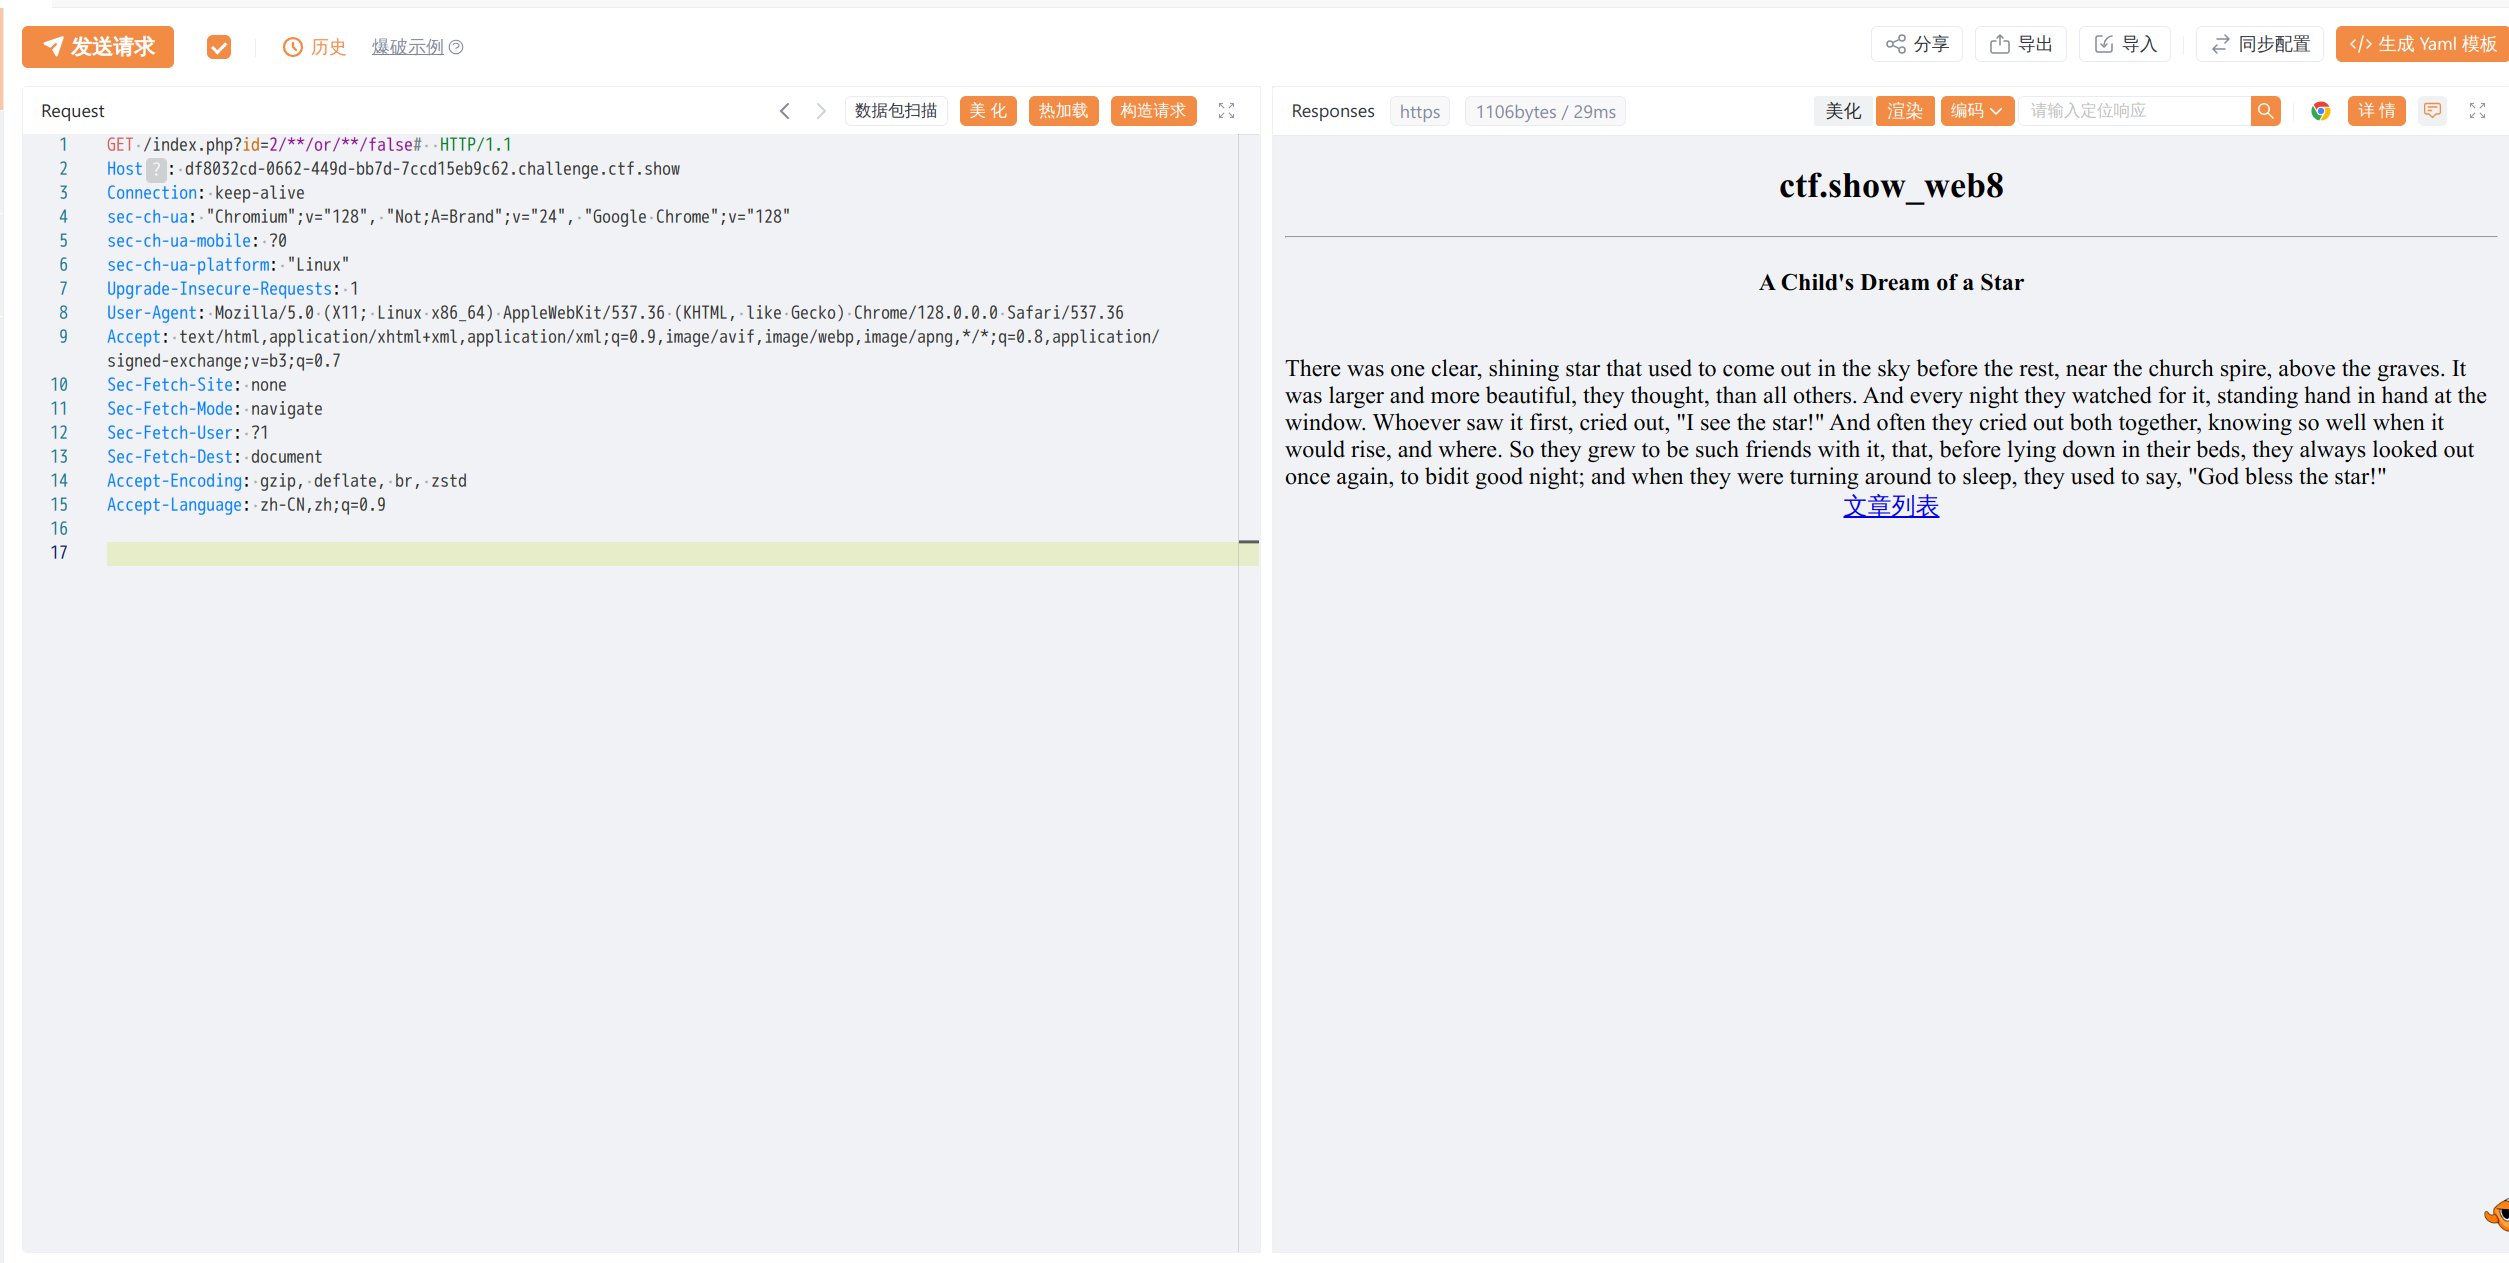Image resolution: width=2509 pixels, height=1263 pixels.
Task: Click the Host header question mark icon
Action: coord(156,169)
